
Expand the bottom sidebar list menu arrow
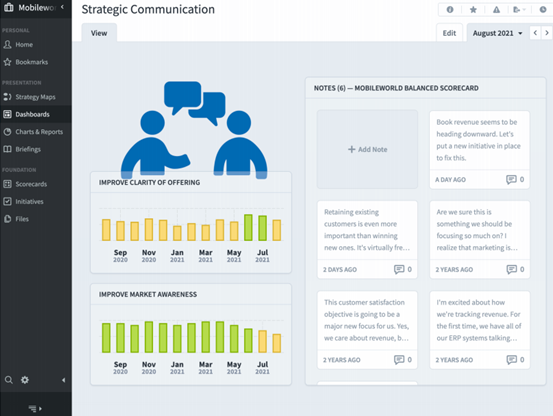point(35,408)
